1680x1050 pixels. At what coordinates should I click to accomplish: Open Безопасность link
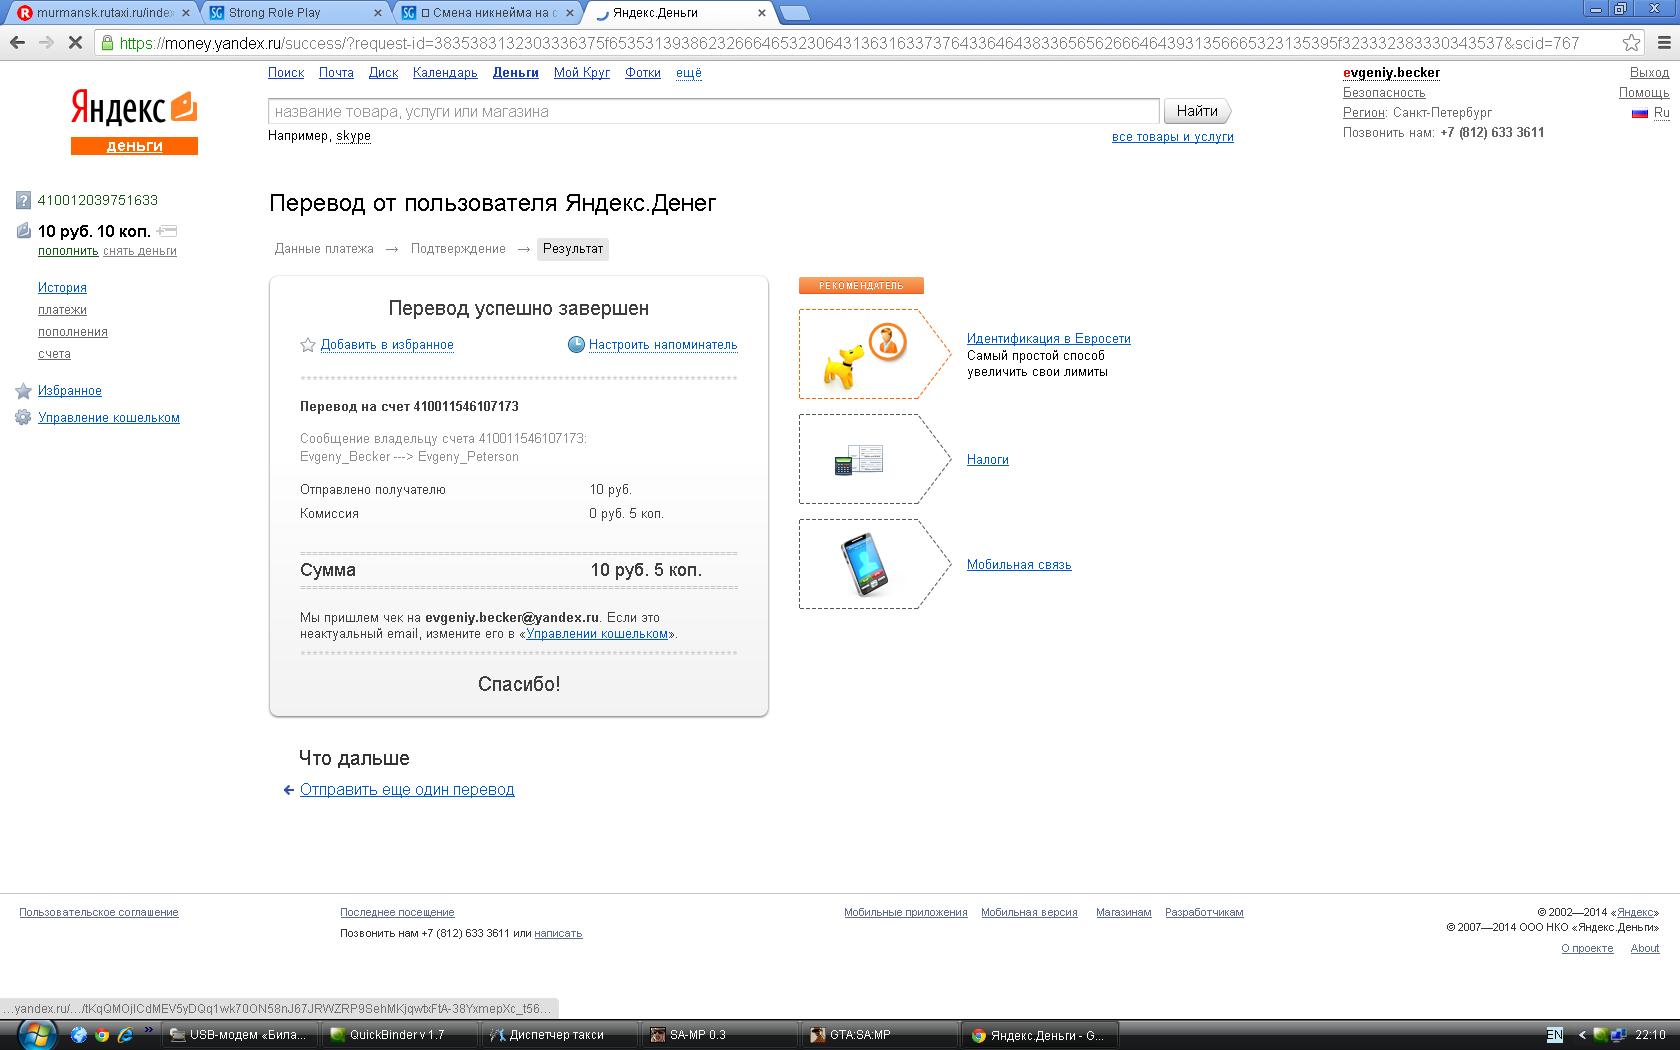point(1384,93)
